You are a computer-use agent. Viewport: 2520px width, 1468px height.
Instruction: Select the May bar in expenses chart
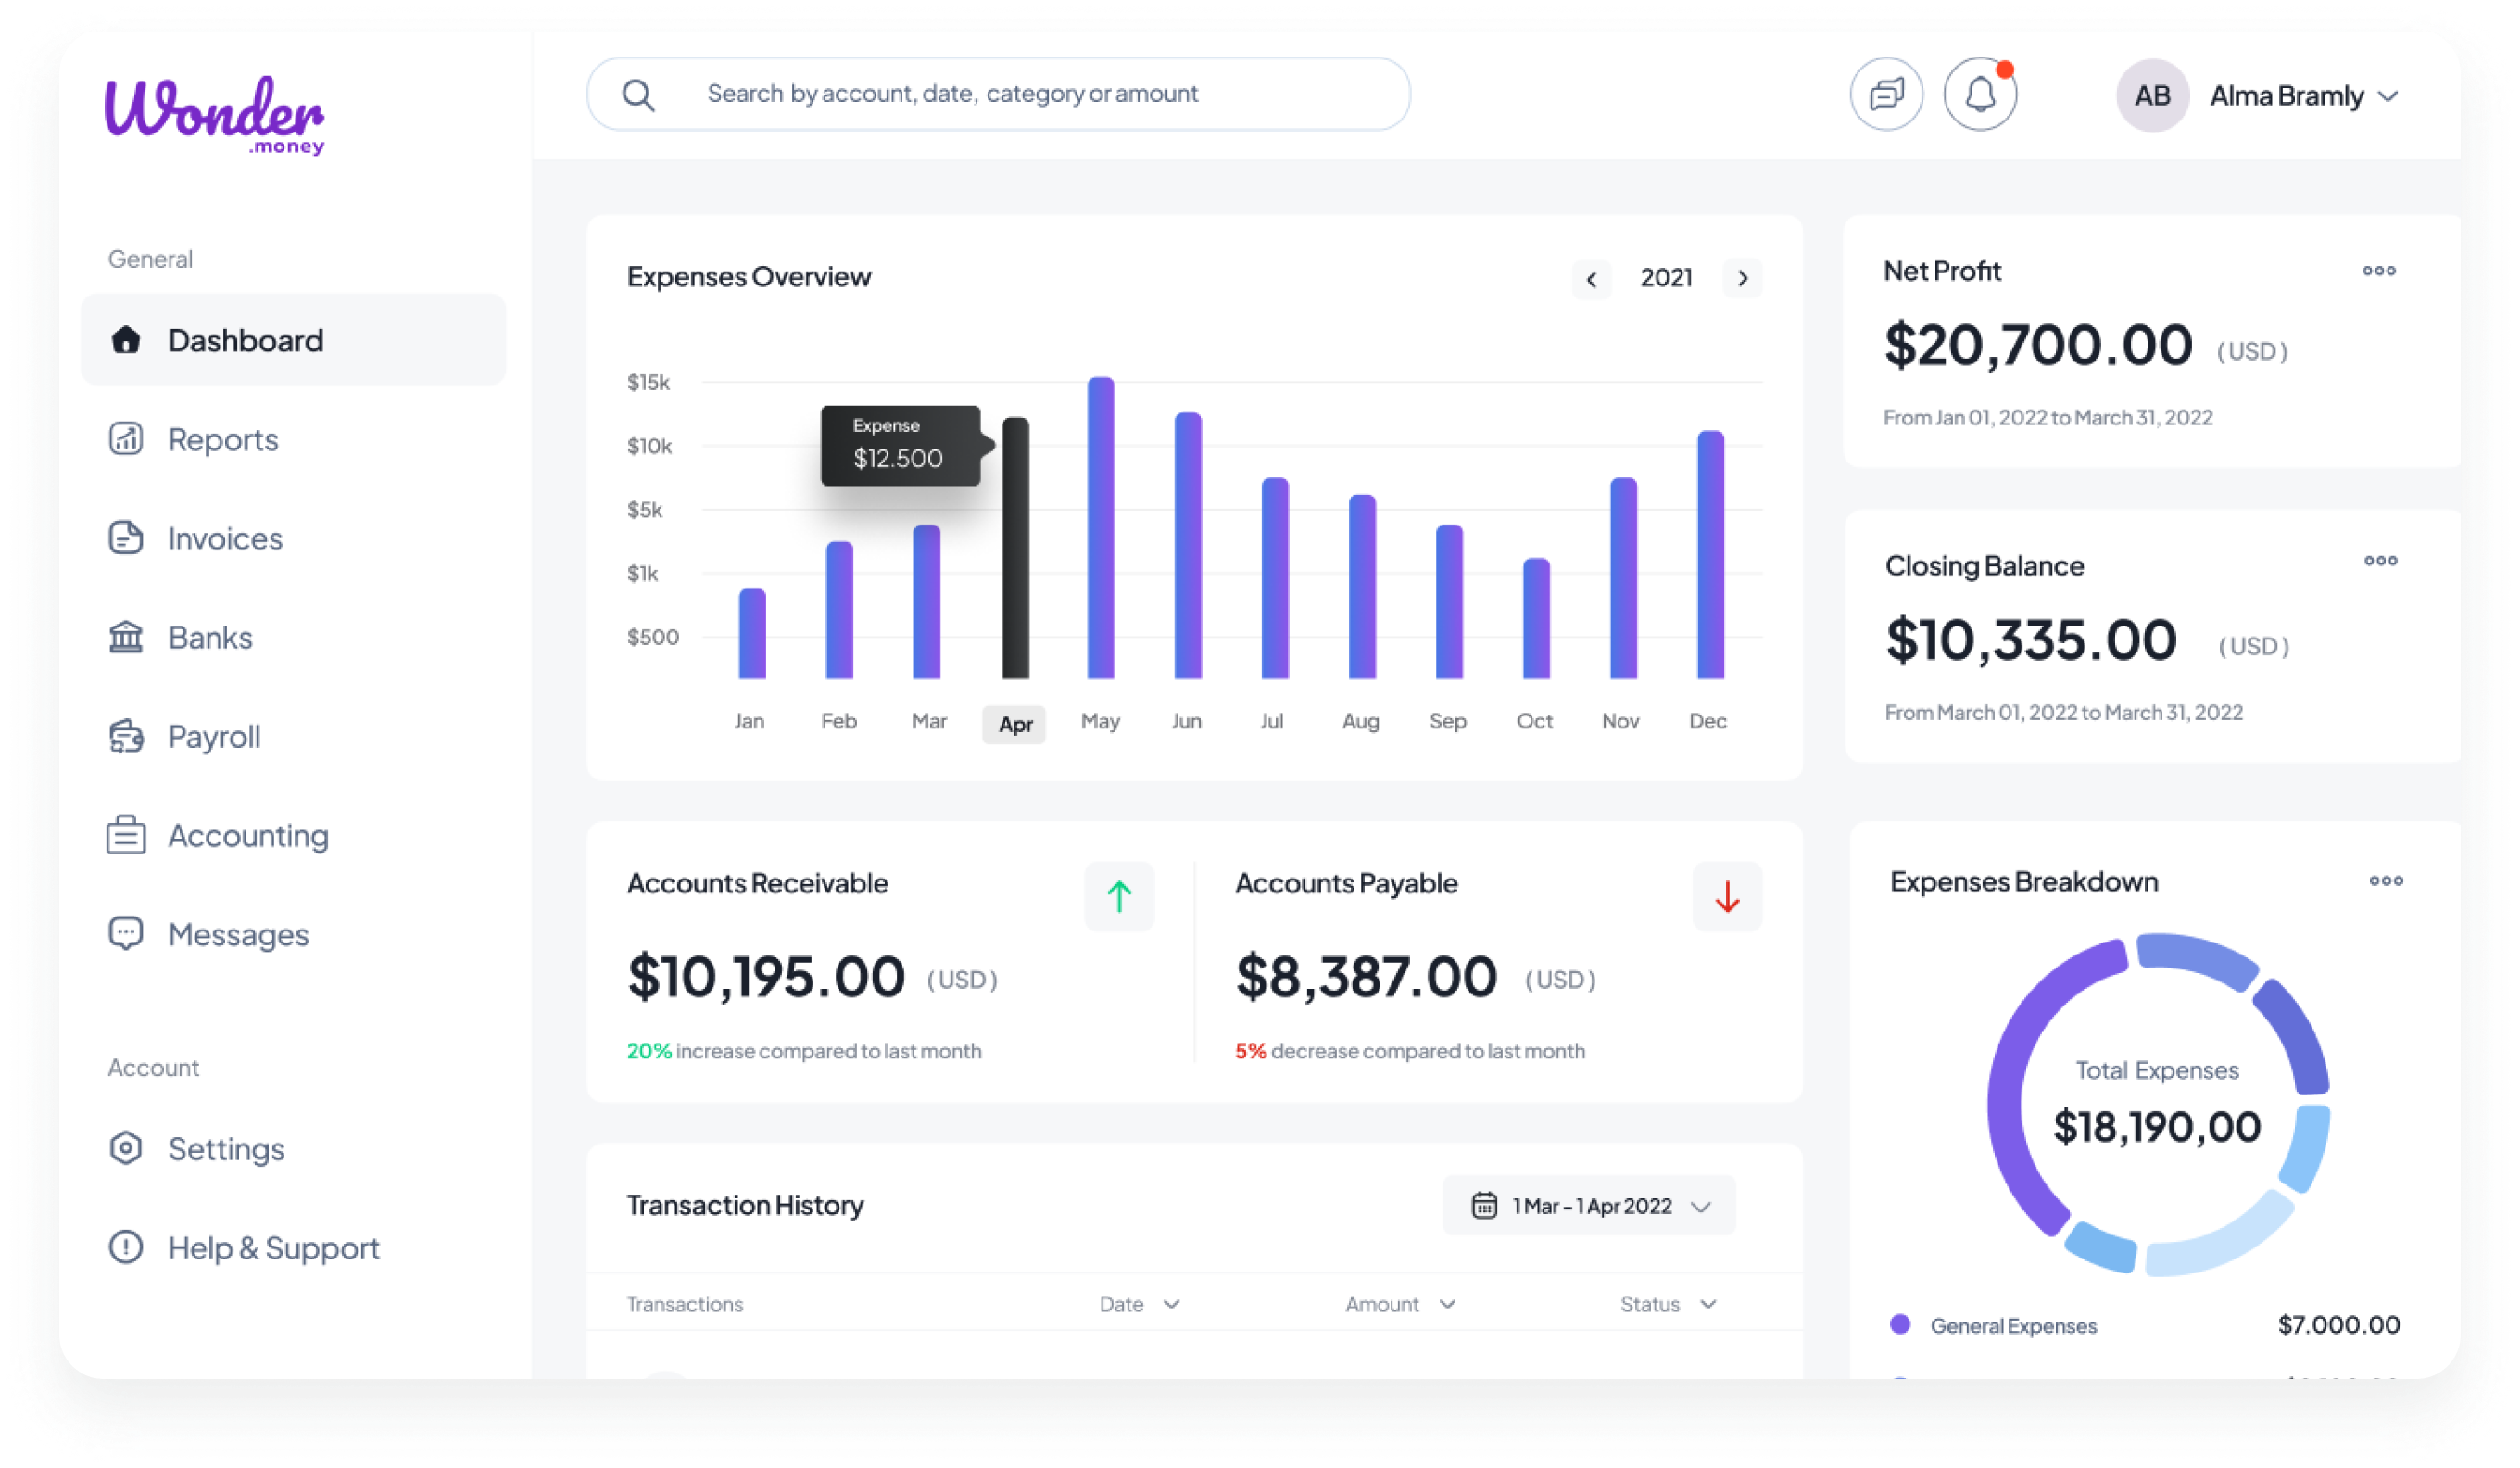click(x=1100, y=528)
